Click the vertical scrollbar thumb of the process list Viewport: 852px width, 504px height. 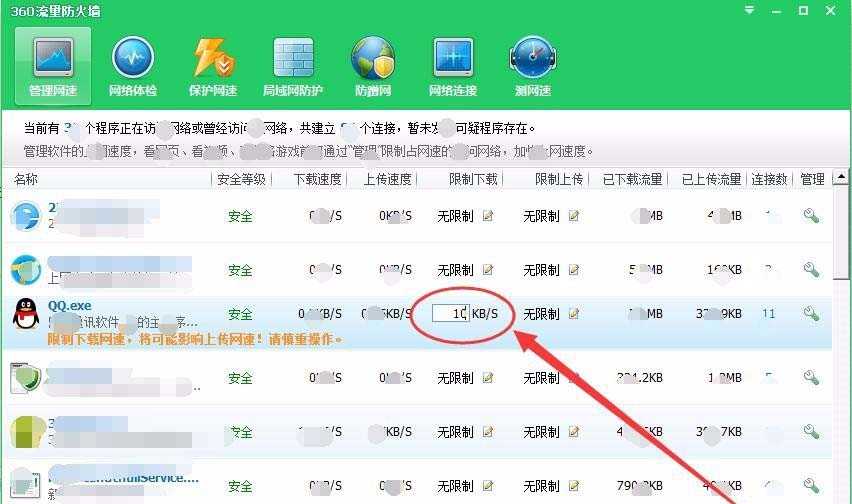pyautogui.click(x=841, y=232)
